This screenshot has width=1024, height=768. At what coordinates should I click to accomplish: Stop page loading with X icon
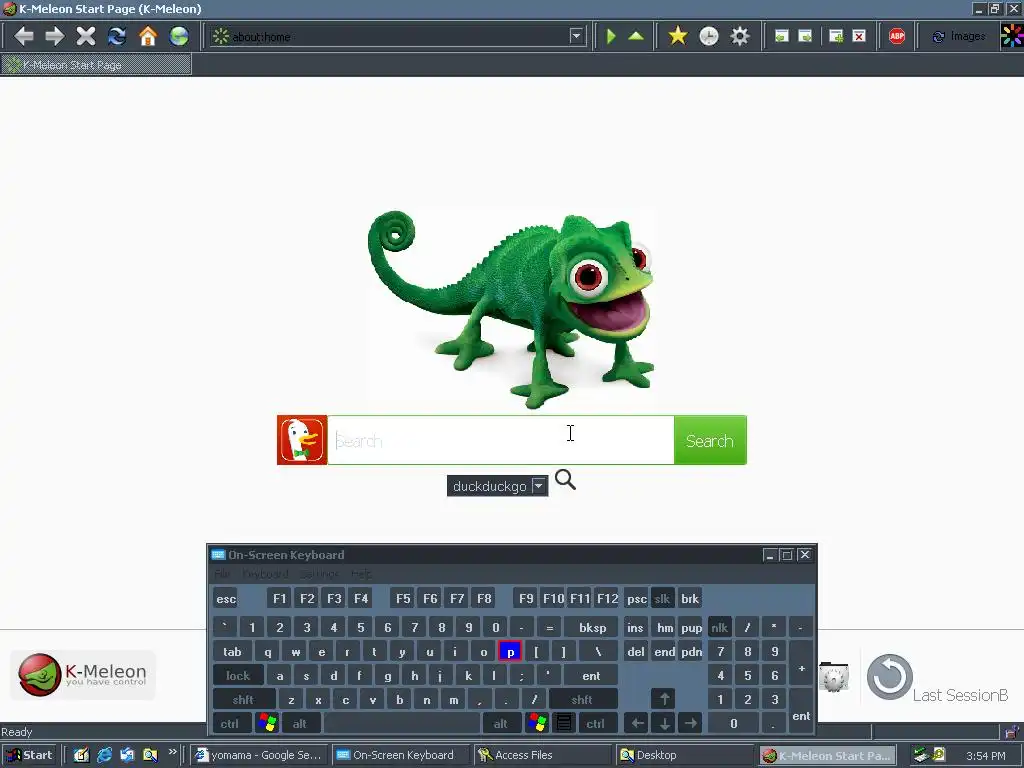click(86, 36)
